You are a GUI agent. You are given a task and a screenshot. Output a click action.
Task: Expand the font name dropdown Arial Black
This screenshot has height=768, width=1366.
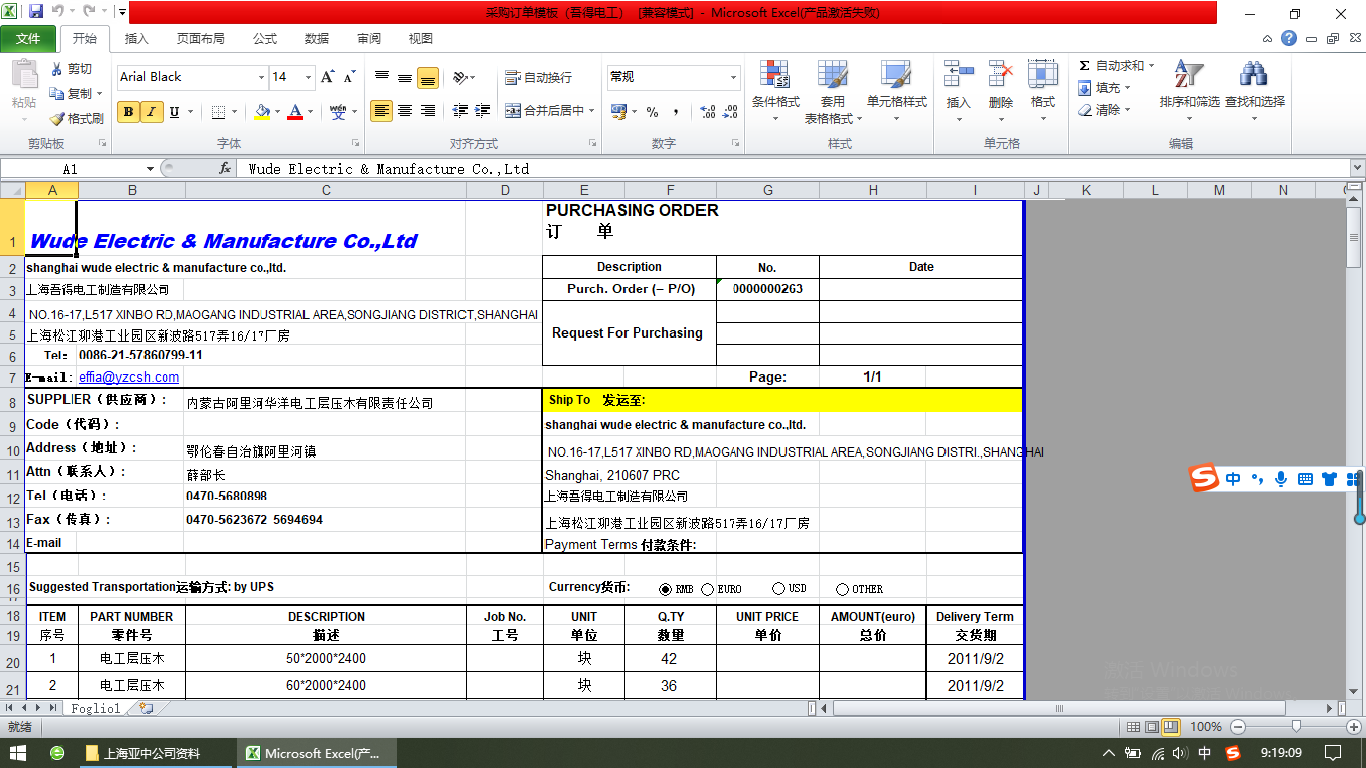[261, 77]
